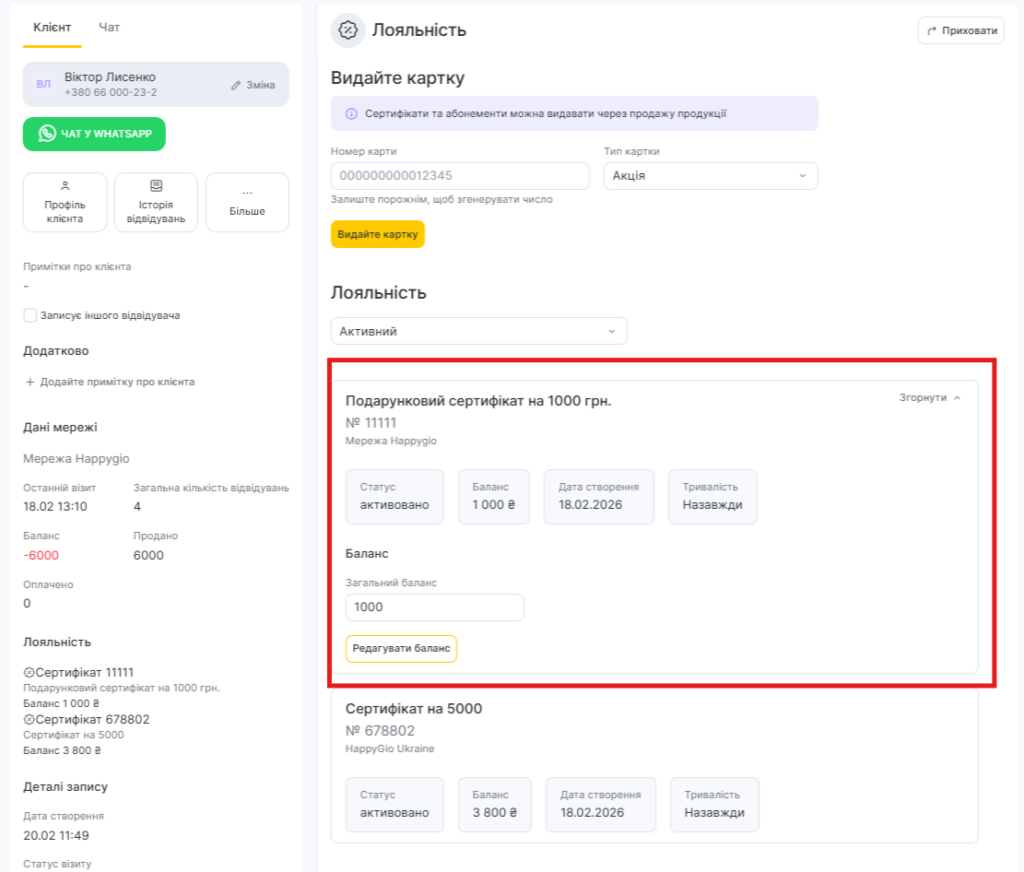Select the Клієнт tab

(x=52, y=27)
